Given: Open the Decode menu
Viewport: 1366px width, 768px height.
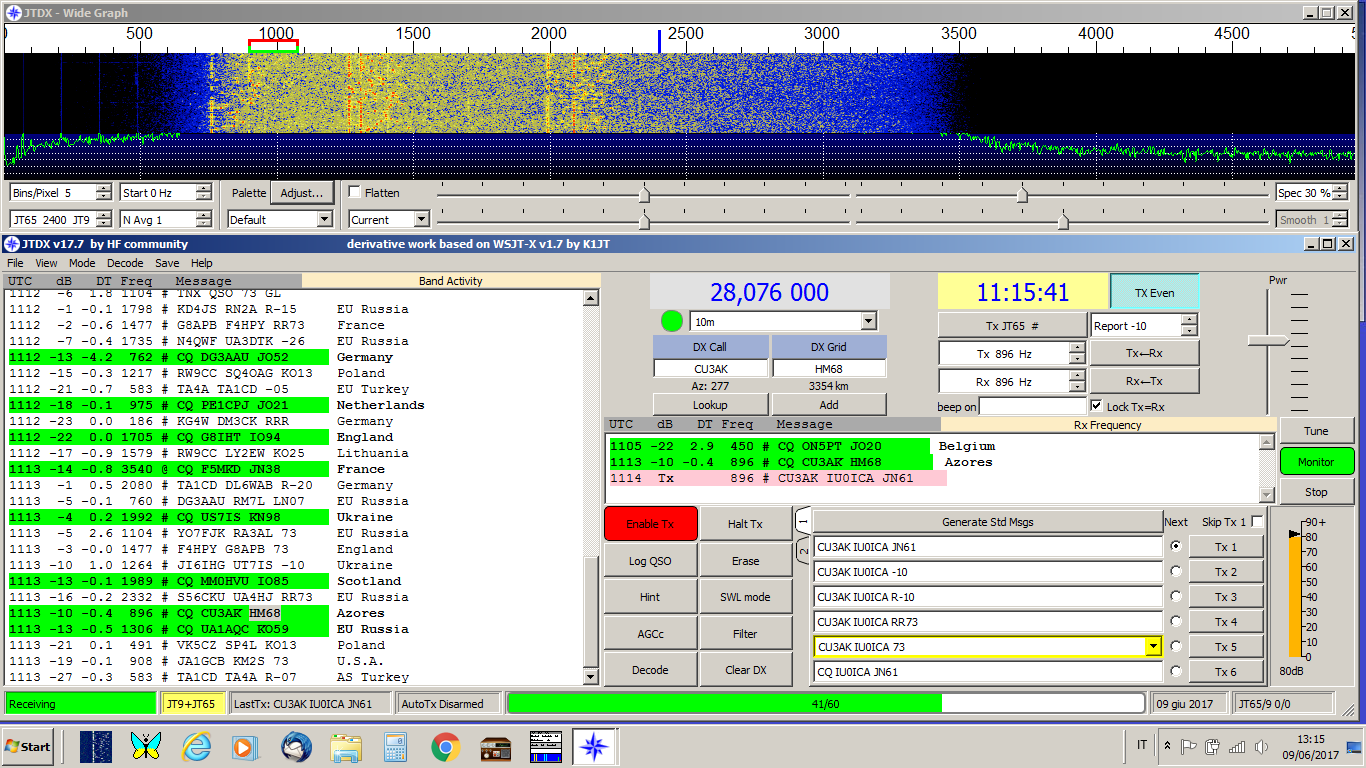Looking at the screenshot, I should point(124,263).
